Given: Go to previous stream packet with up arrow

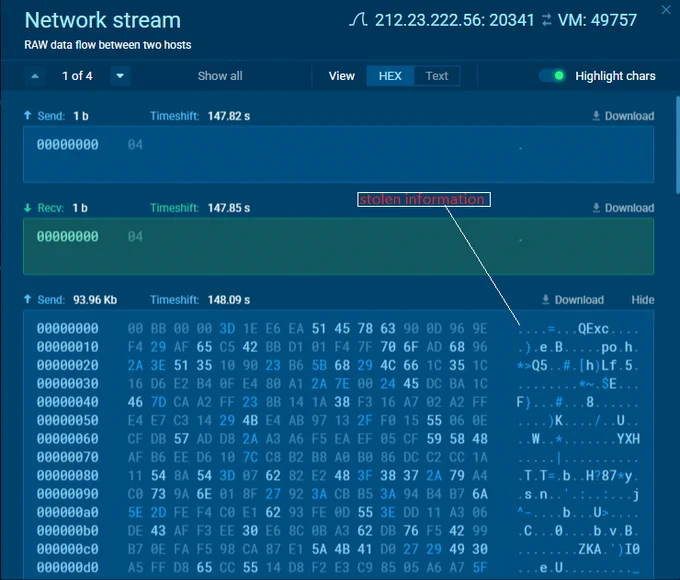Looking at the screenshot, I should coord(35,76).
